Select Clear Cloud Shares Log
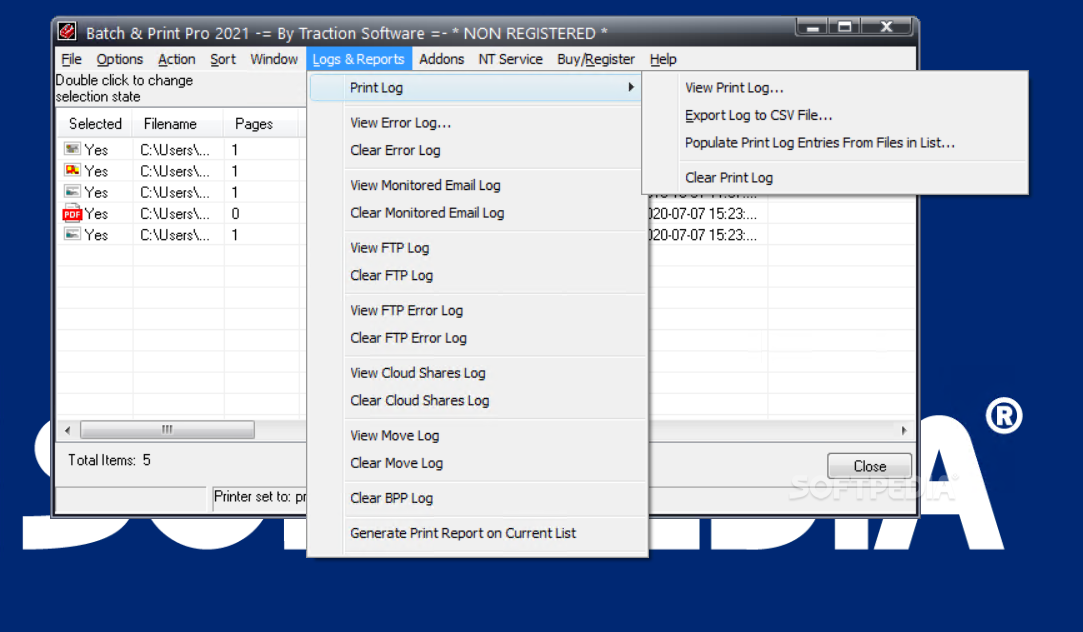 coord(419,401)
